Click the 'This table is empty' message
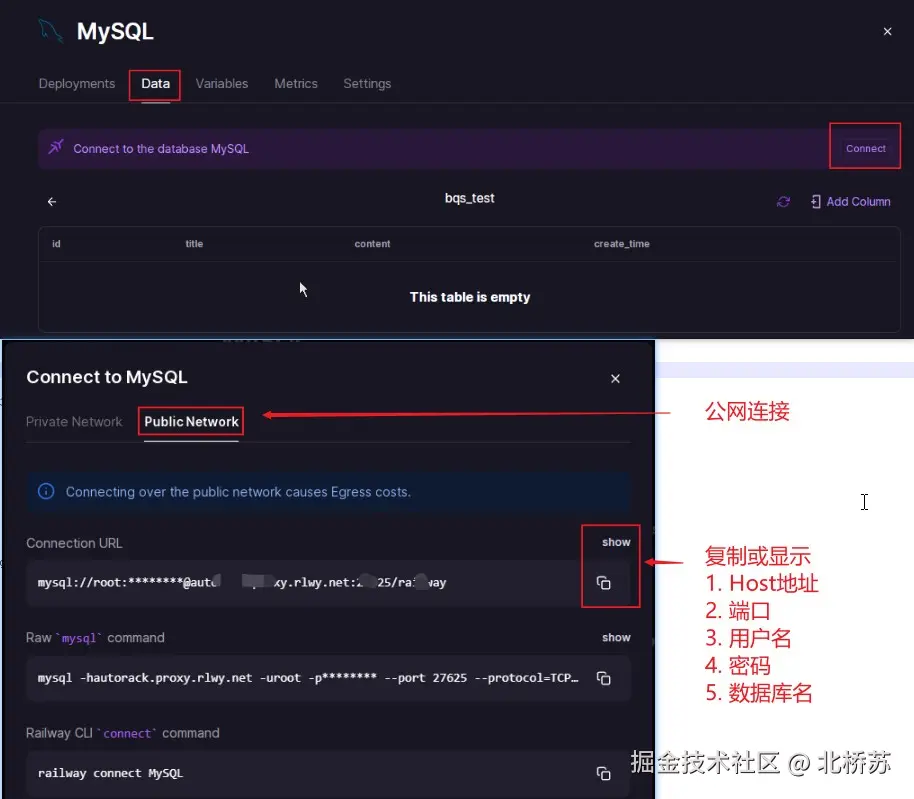This screenshot has height=799, width=914. (x=470, y=297)
